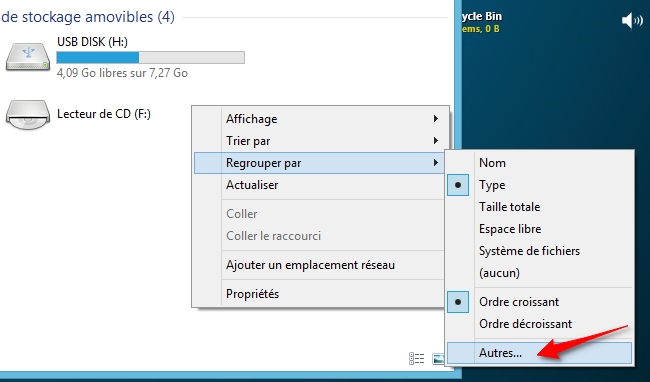Open Autres... to choose more columns

(539, 353)
